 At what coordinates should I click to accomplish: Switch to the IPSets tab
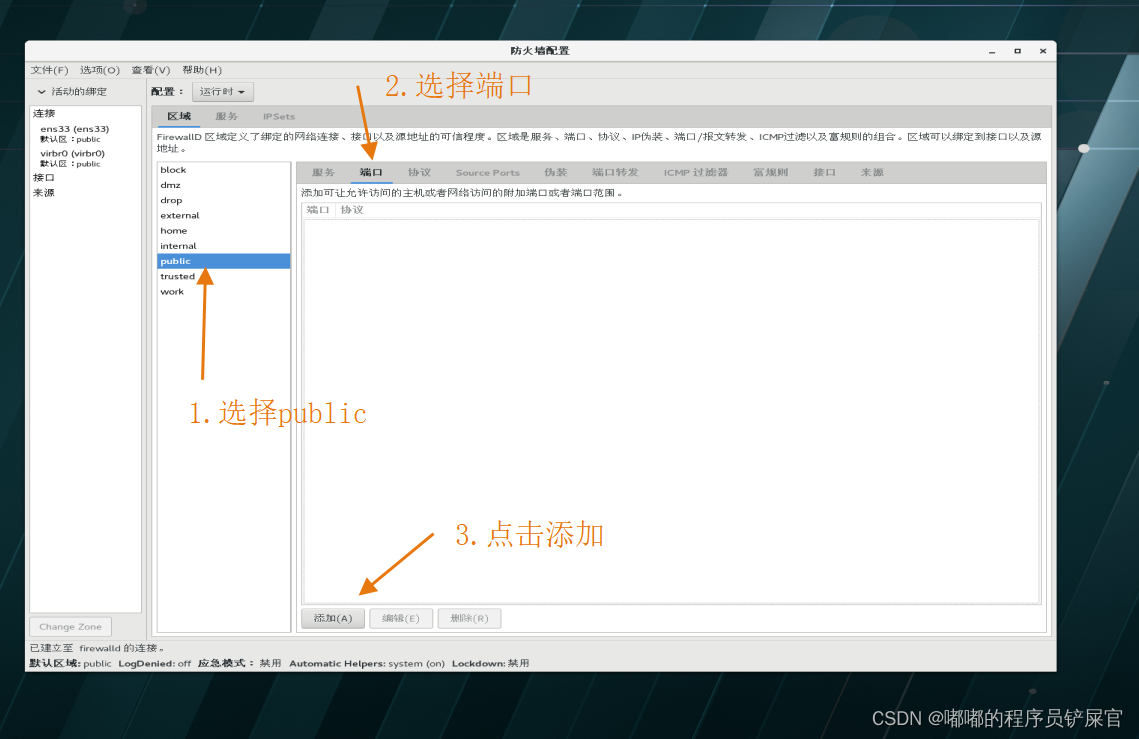click(x=279, y=116)
